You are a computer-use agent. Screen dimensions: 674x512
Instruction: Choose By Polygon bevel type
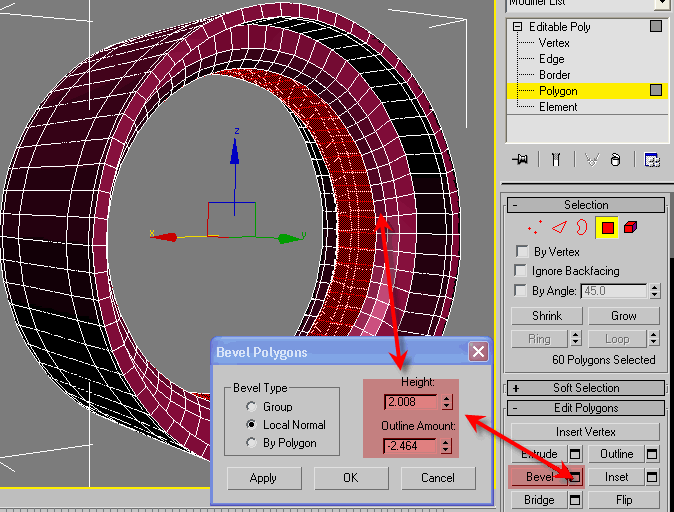250,443
